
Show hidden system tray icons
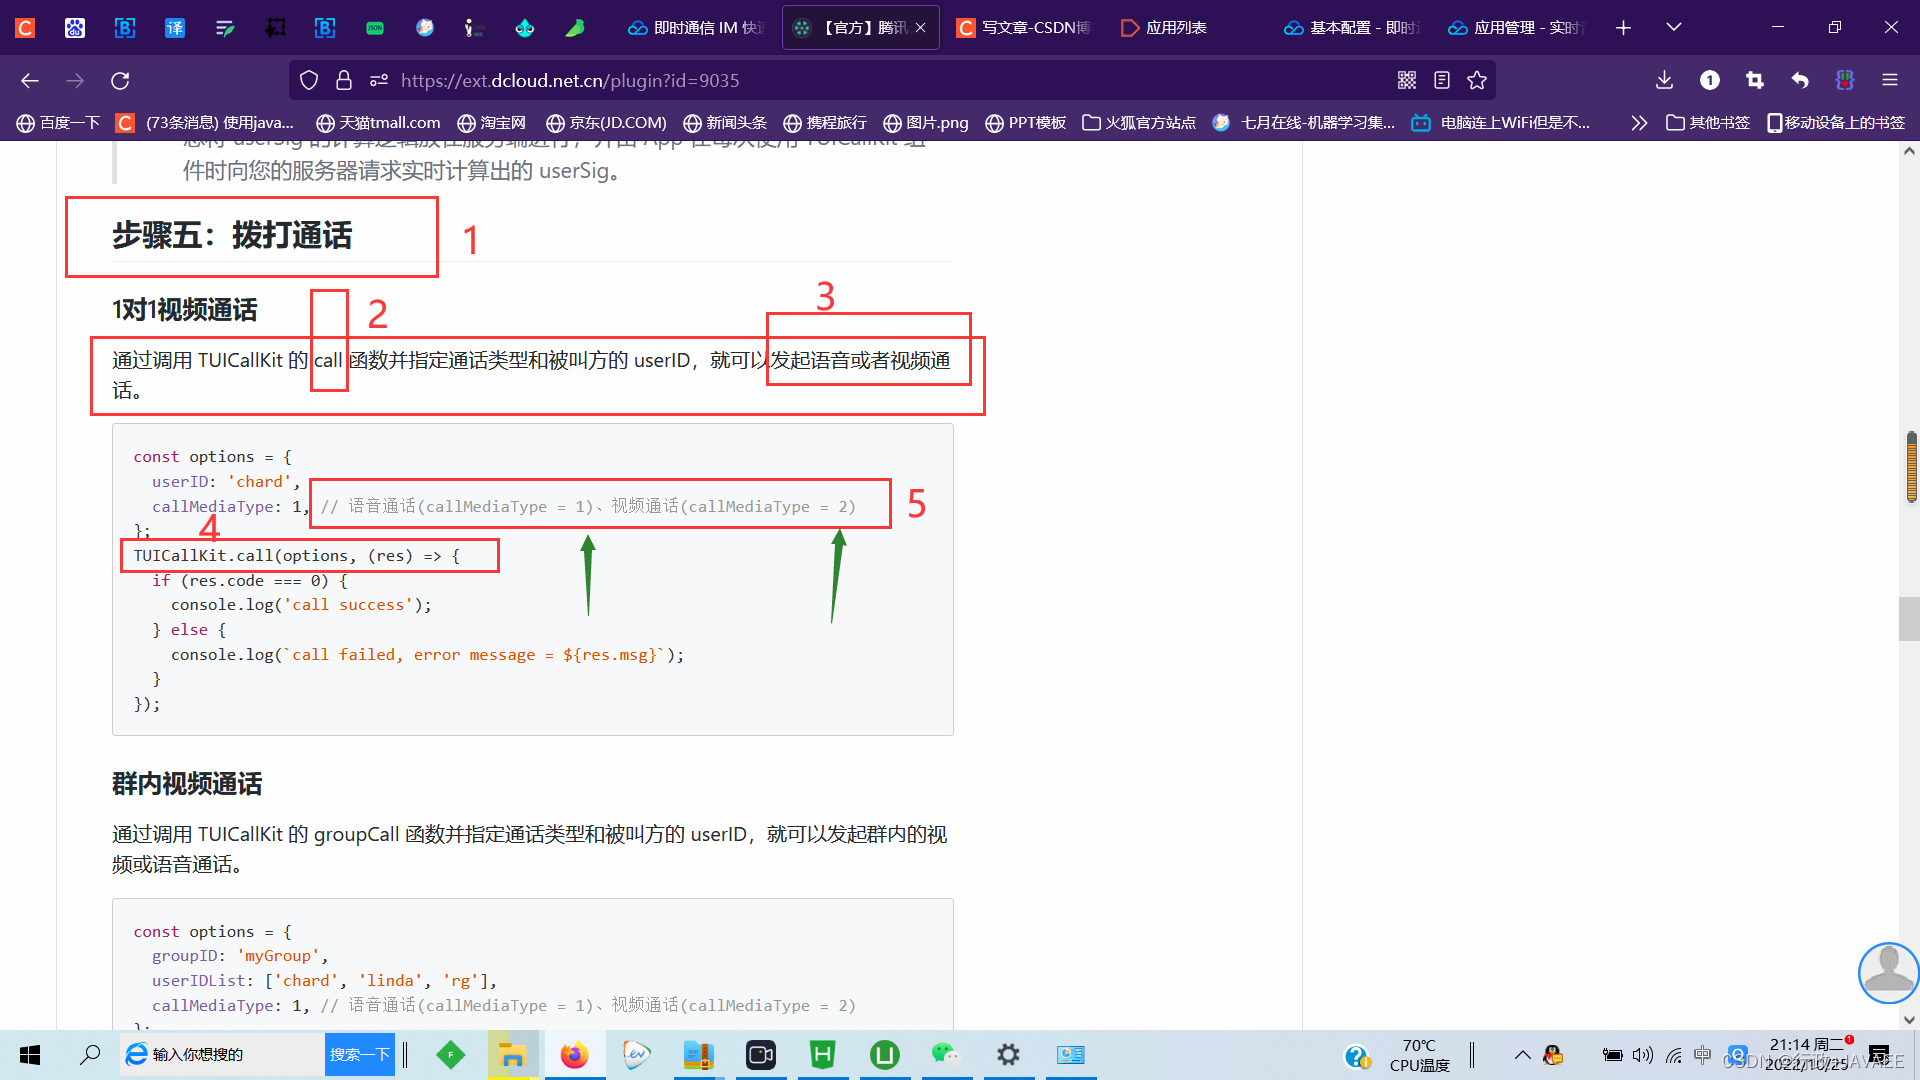[x=1521, y=1055]
